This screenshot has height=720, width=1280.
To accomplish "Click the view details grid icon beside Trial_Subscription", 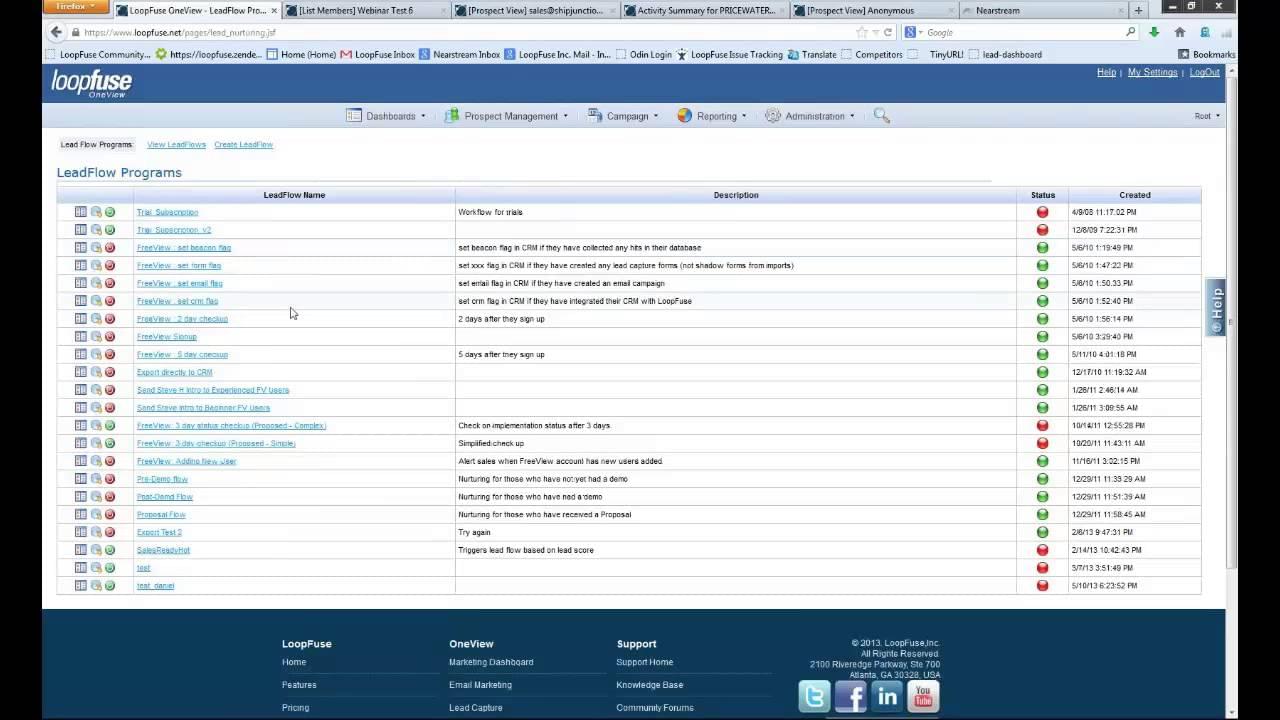I will pyautogui.click(x=81, y=212).
